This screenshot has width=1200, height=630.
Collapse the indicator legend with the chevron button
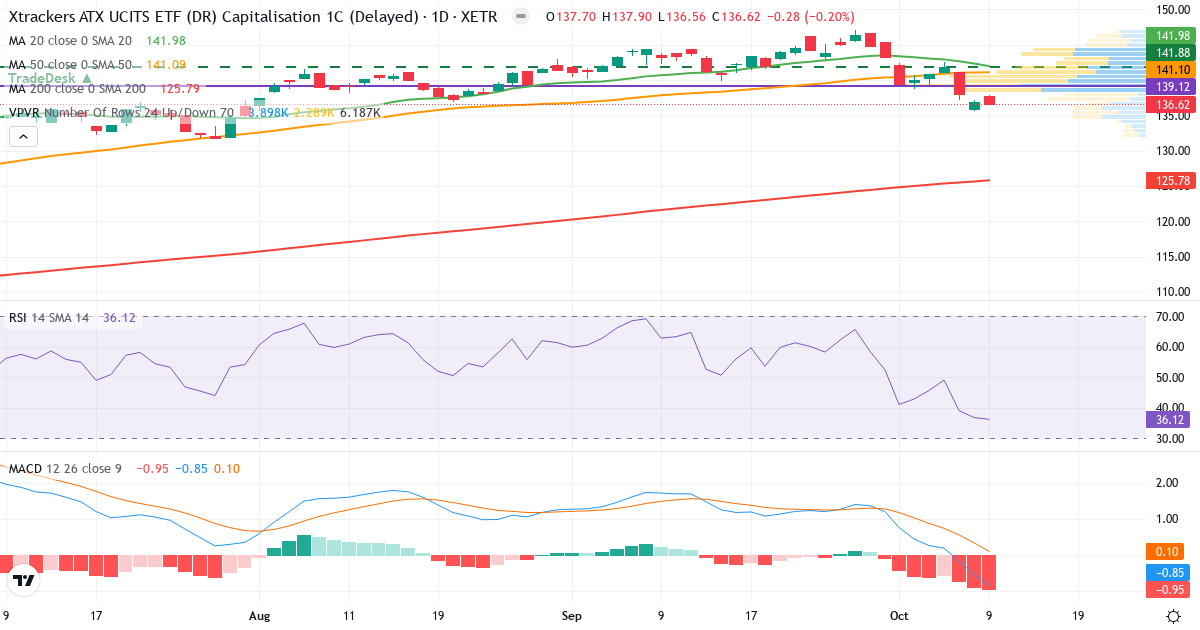coord(23,136)
